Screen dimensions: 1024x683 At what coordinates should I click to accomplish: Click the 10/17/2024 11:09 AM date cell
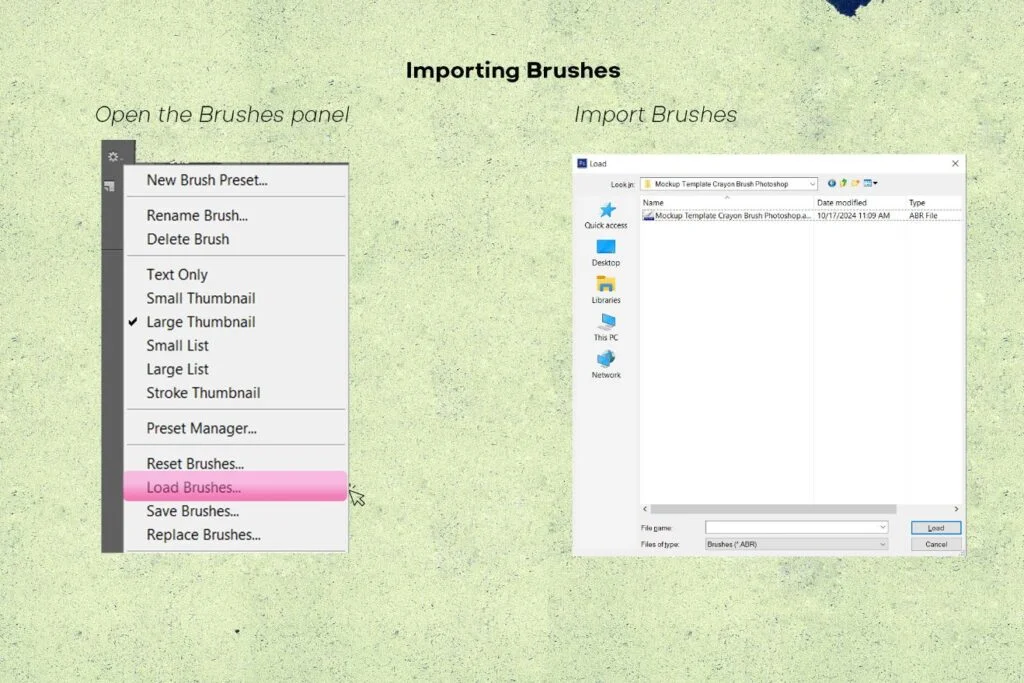(854, 215)
